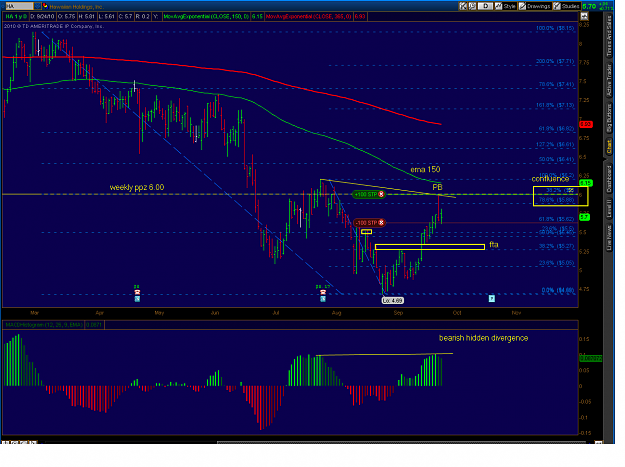Screen dimensions: 625x467
Task: Click the -100 STP order bubble
Action: 369,223
